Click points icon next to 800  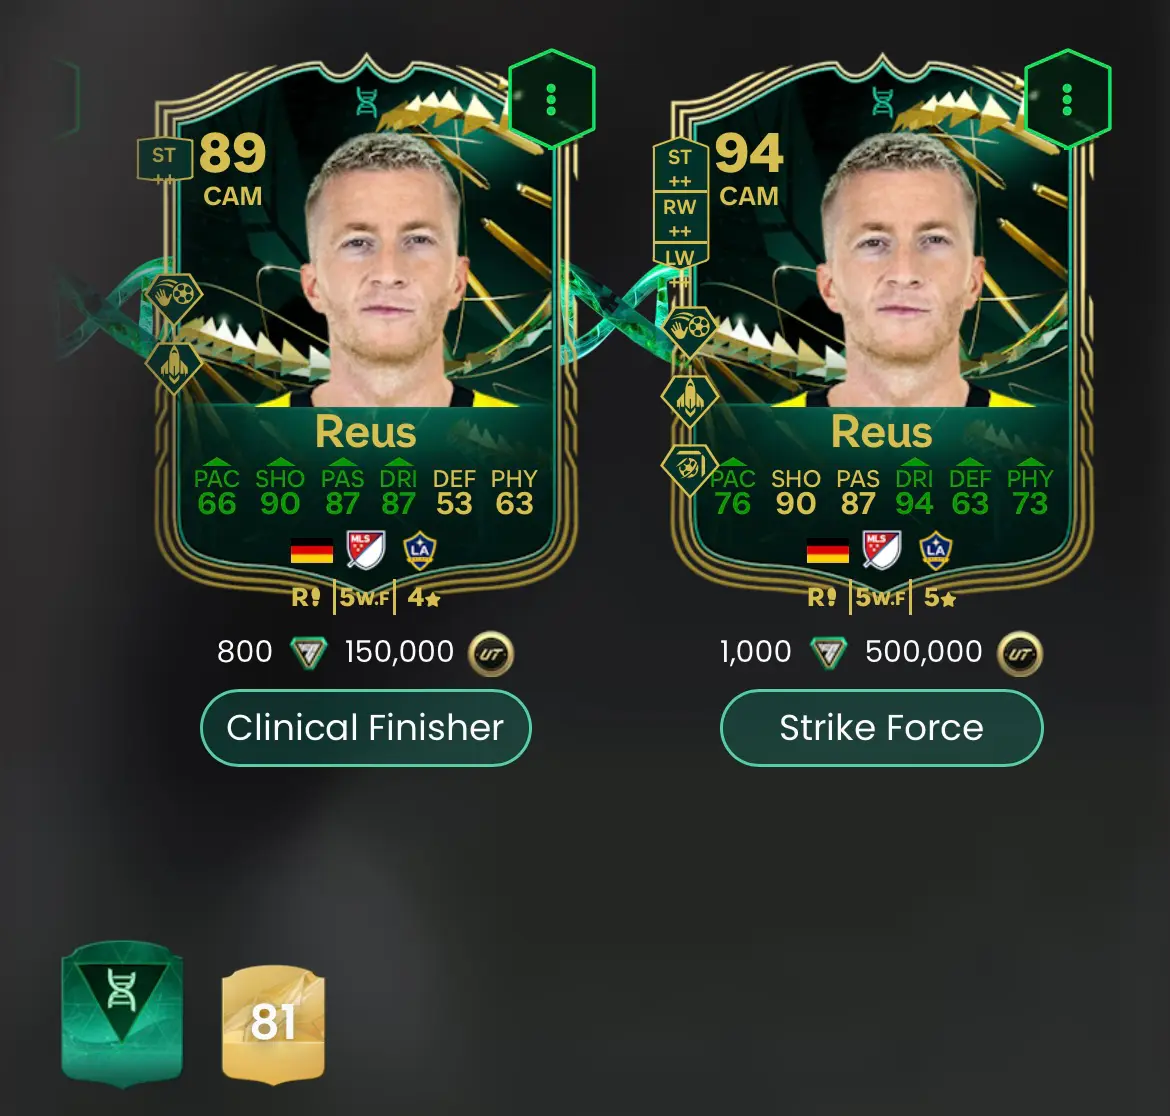pos(308,653)
